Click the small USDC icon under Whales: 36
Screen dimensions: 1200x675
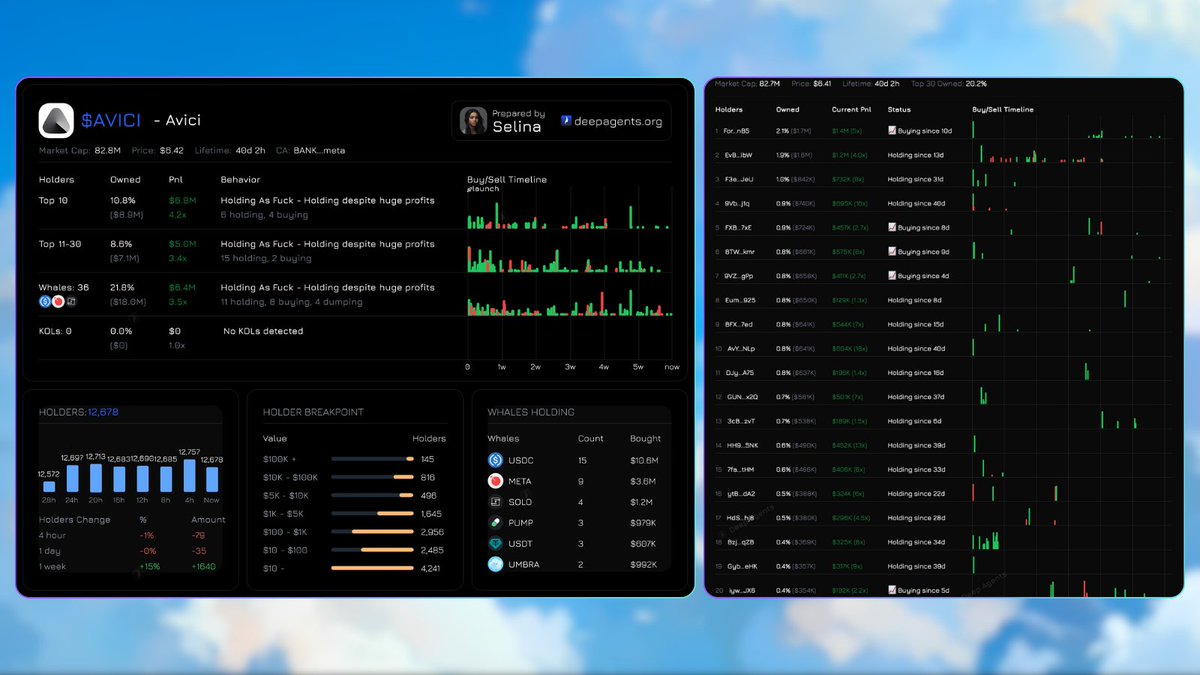tap(45, 301)
